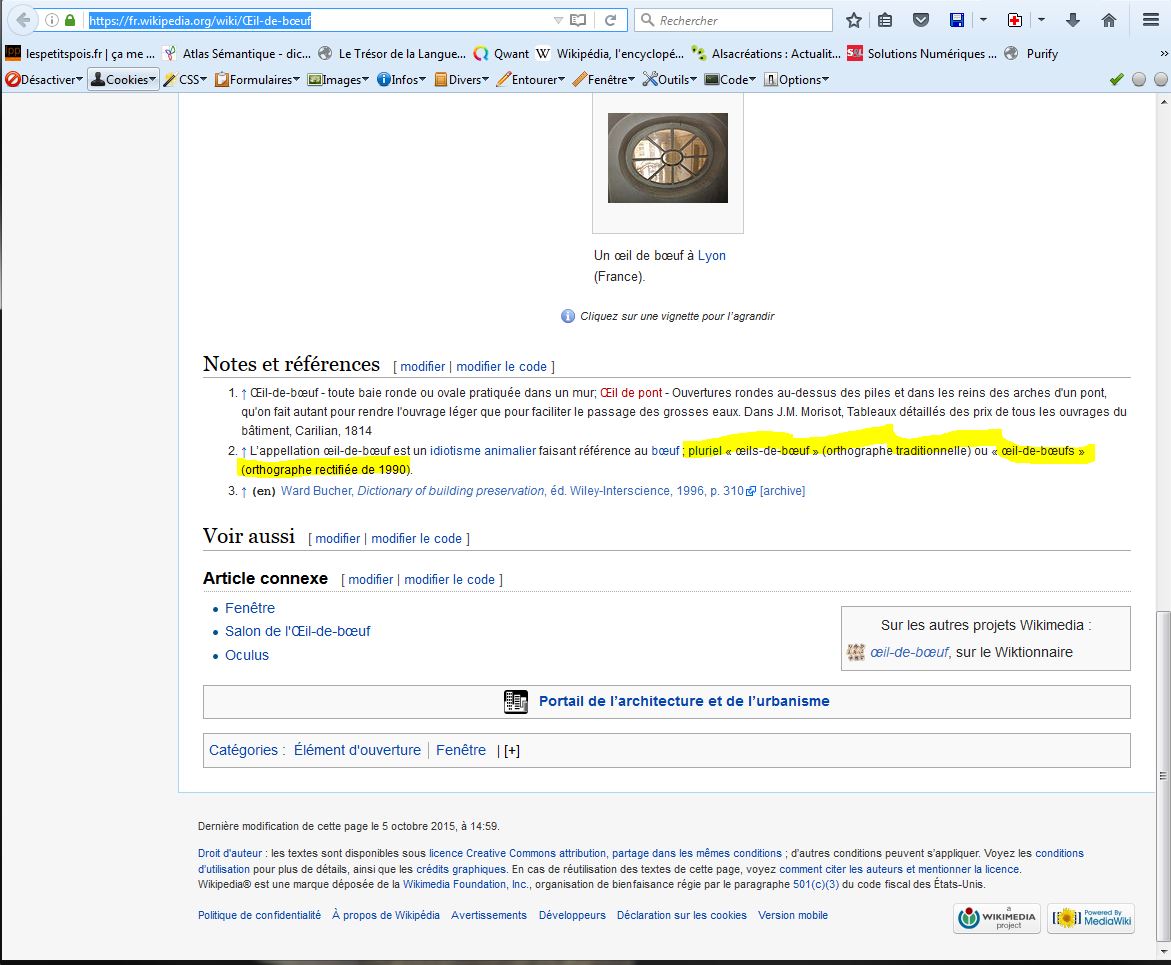This screenshot has height=965, width=1171.
Task: Open the idiotisme animalier link
Action: coord(483,451)
